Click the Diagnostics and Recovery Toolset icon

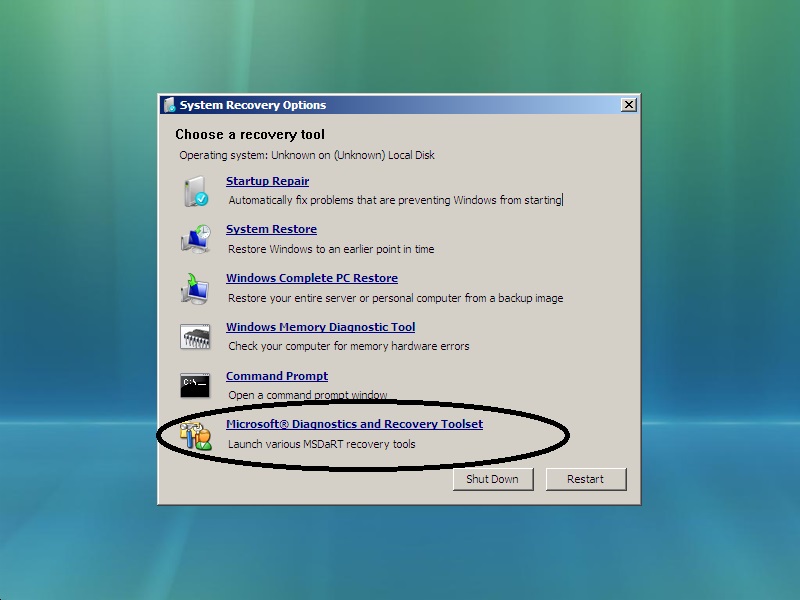[195, 436]
